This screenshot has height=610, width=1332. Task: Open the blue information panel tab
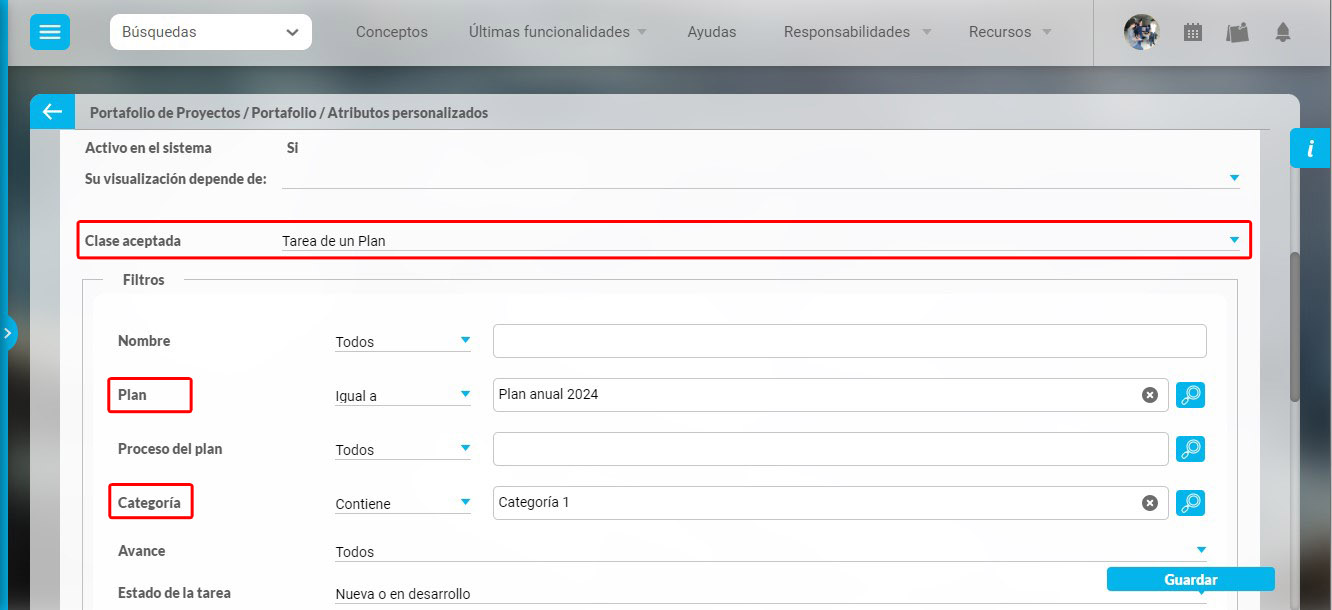[1310, 148]
